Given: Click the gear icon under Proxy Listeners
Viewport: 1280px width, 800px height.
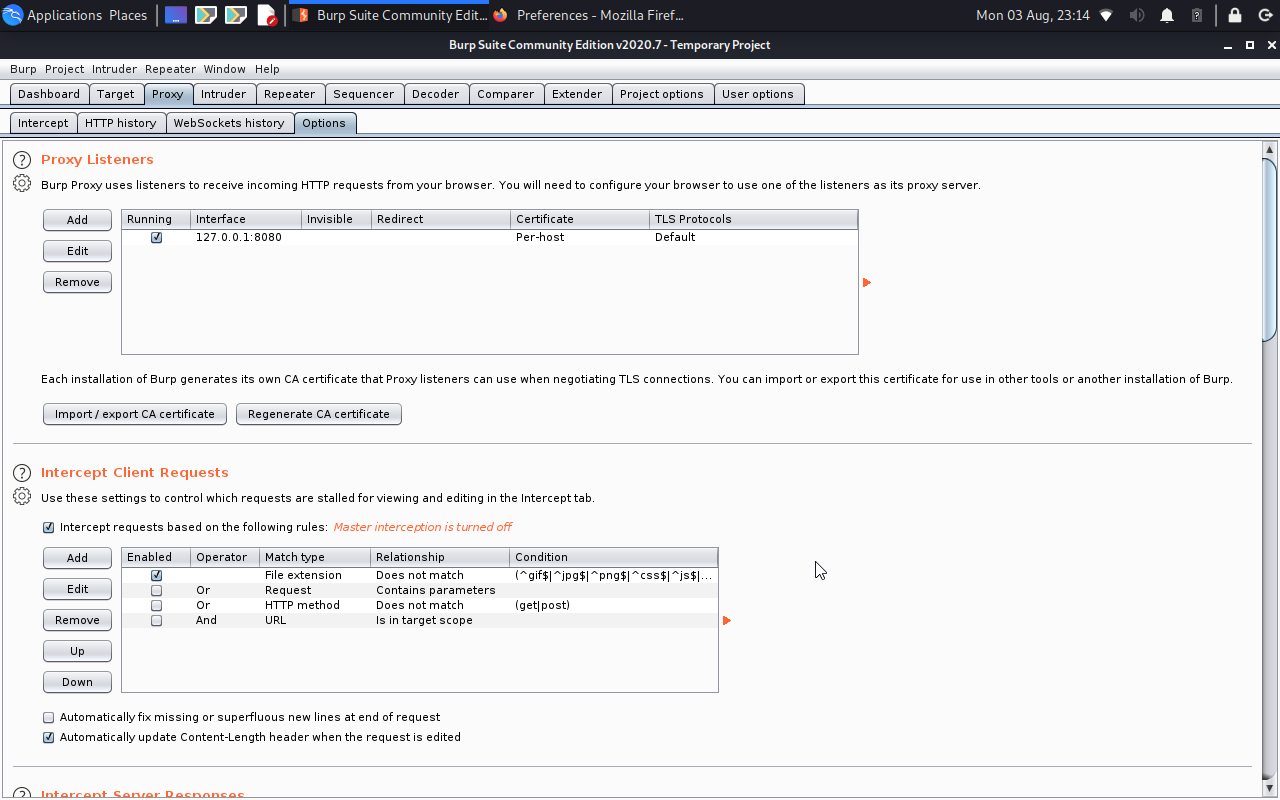Looking at the screenshot, I should tap(21, 183).
